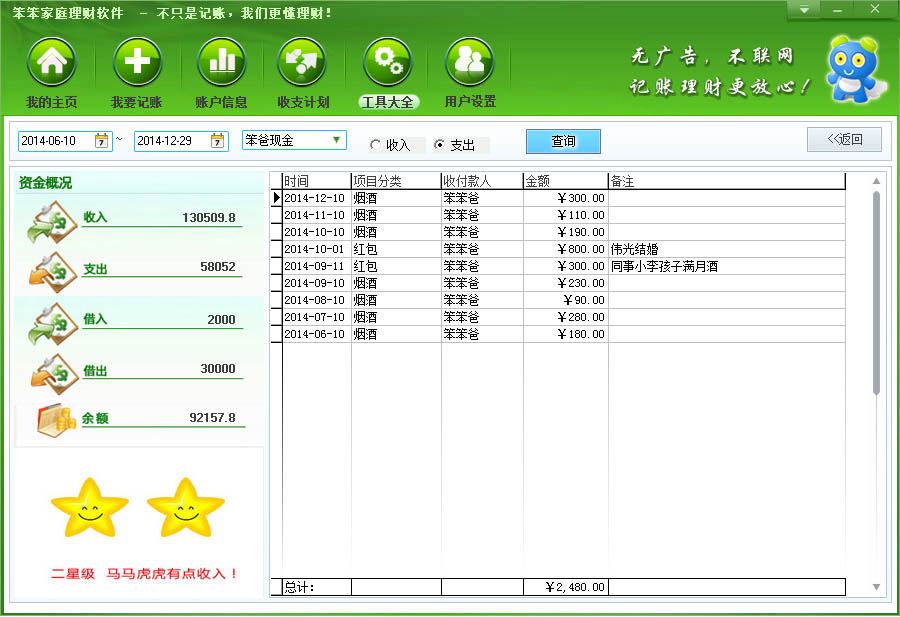Open end date calendar picker
The width and height of the screenshot is (900, 617).
click(x=217, y=141)
